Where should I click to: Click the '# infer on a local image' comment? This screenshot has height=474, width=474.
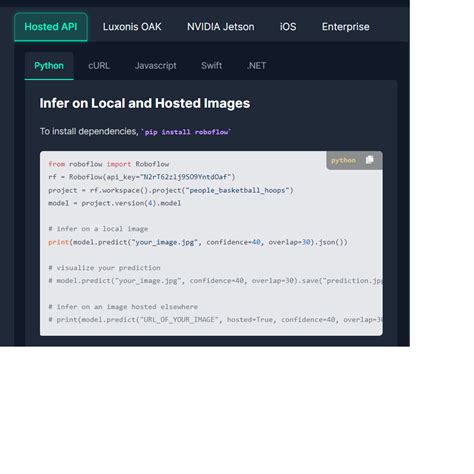coord(98,229)
